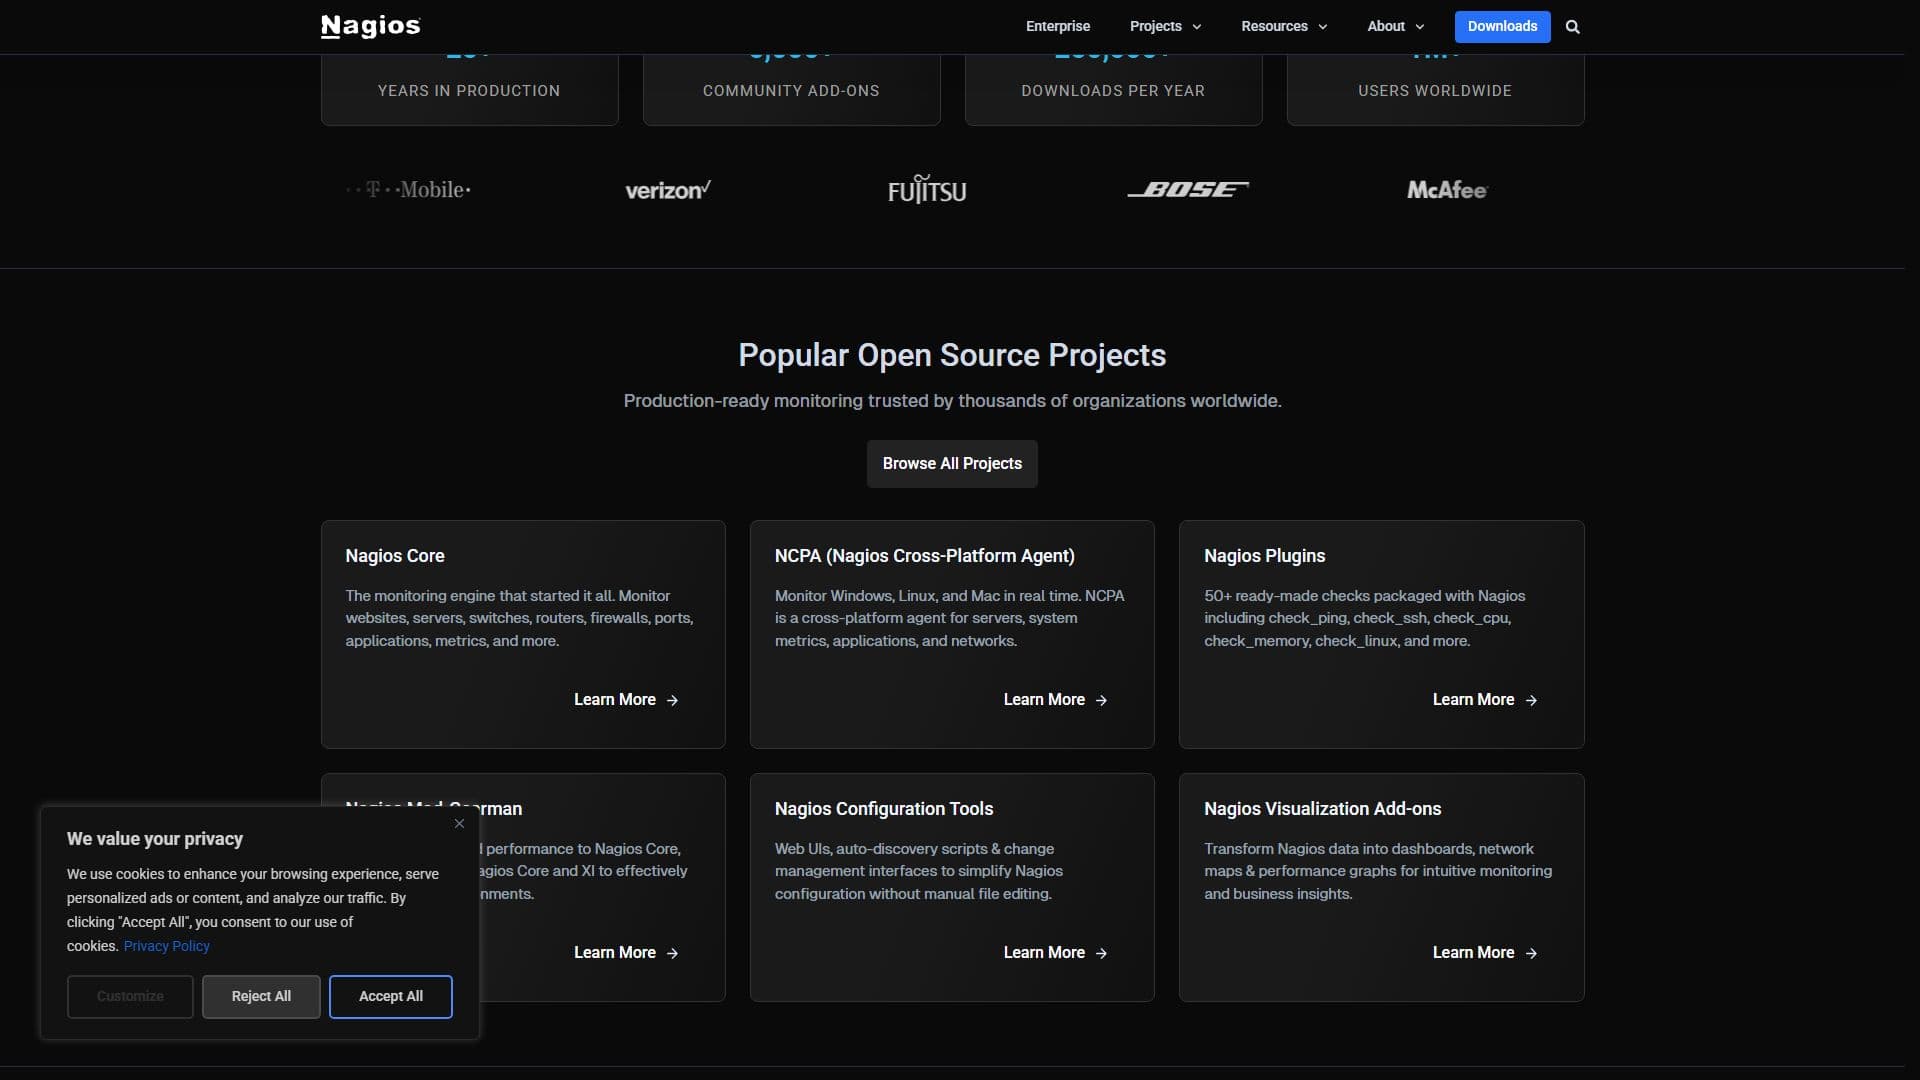Expand the About dropdown menu

(x=1395, y=26)
